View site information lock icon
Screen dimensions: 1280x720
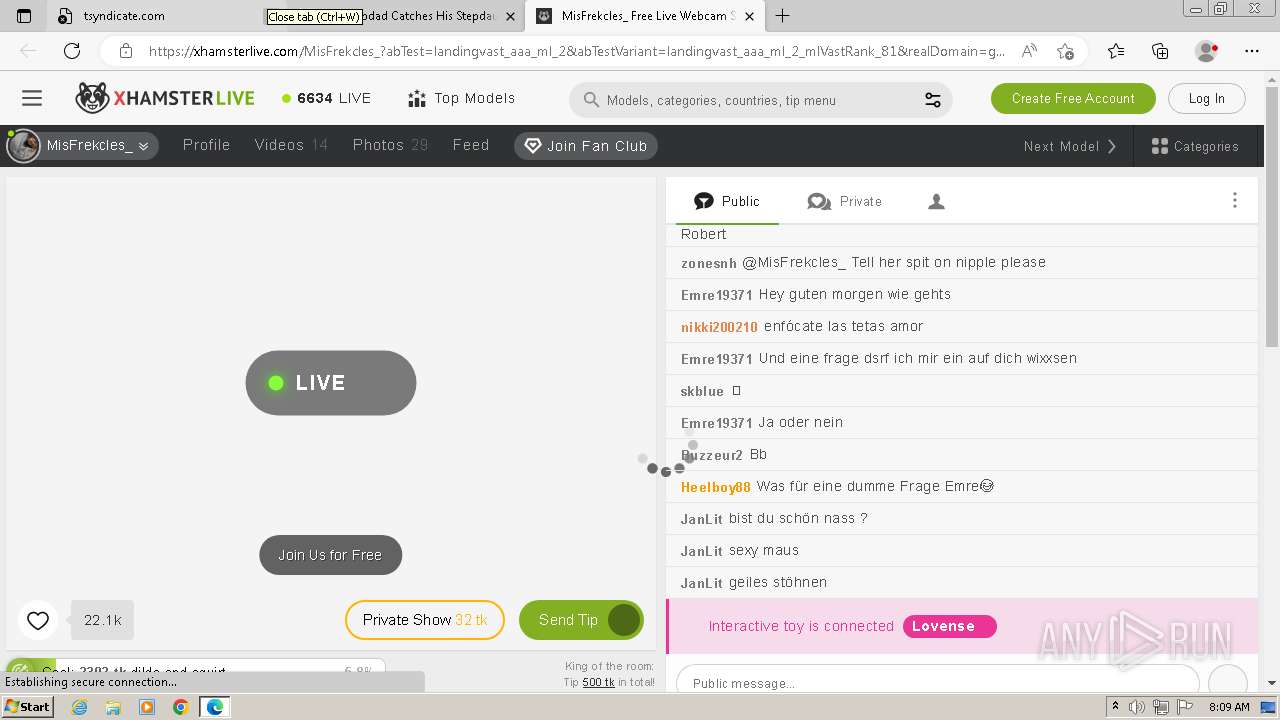pyautogui.click(x=125, y=51)
